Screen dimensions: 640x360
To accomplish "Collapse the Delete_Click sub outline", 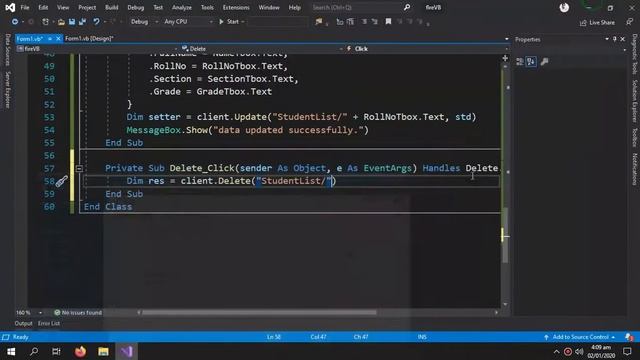I will (x=79, y=168).
